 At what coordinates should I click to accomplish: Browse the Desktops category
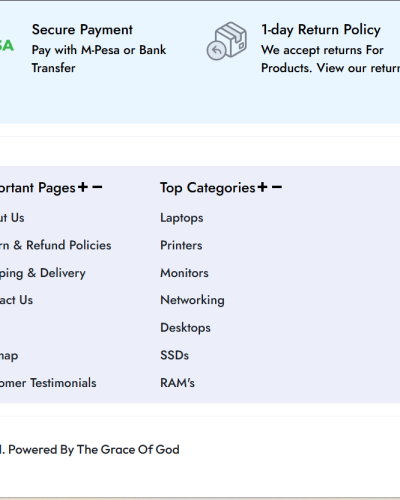click(185, 328)
